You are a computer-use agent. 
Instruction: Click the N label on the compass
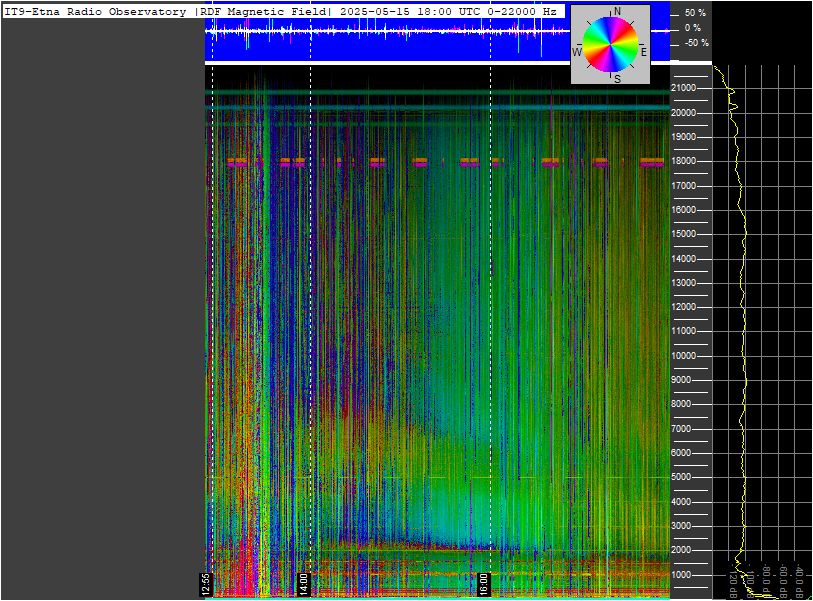[617, 11]
